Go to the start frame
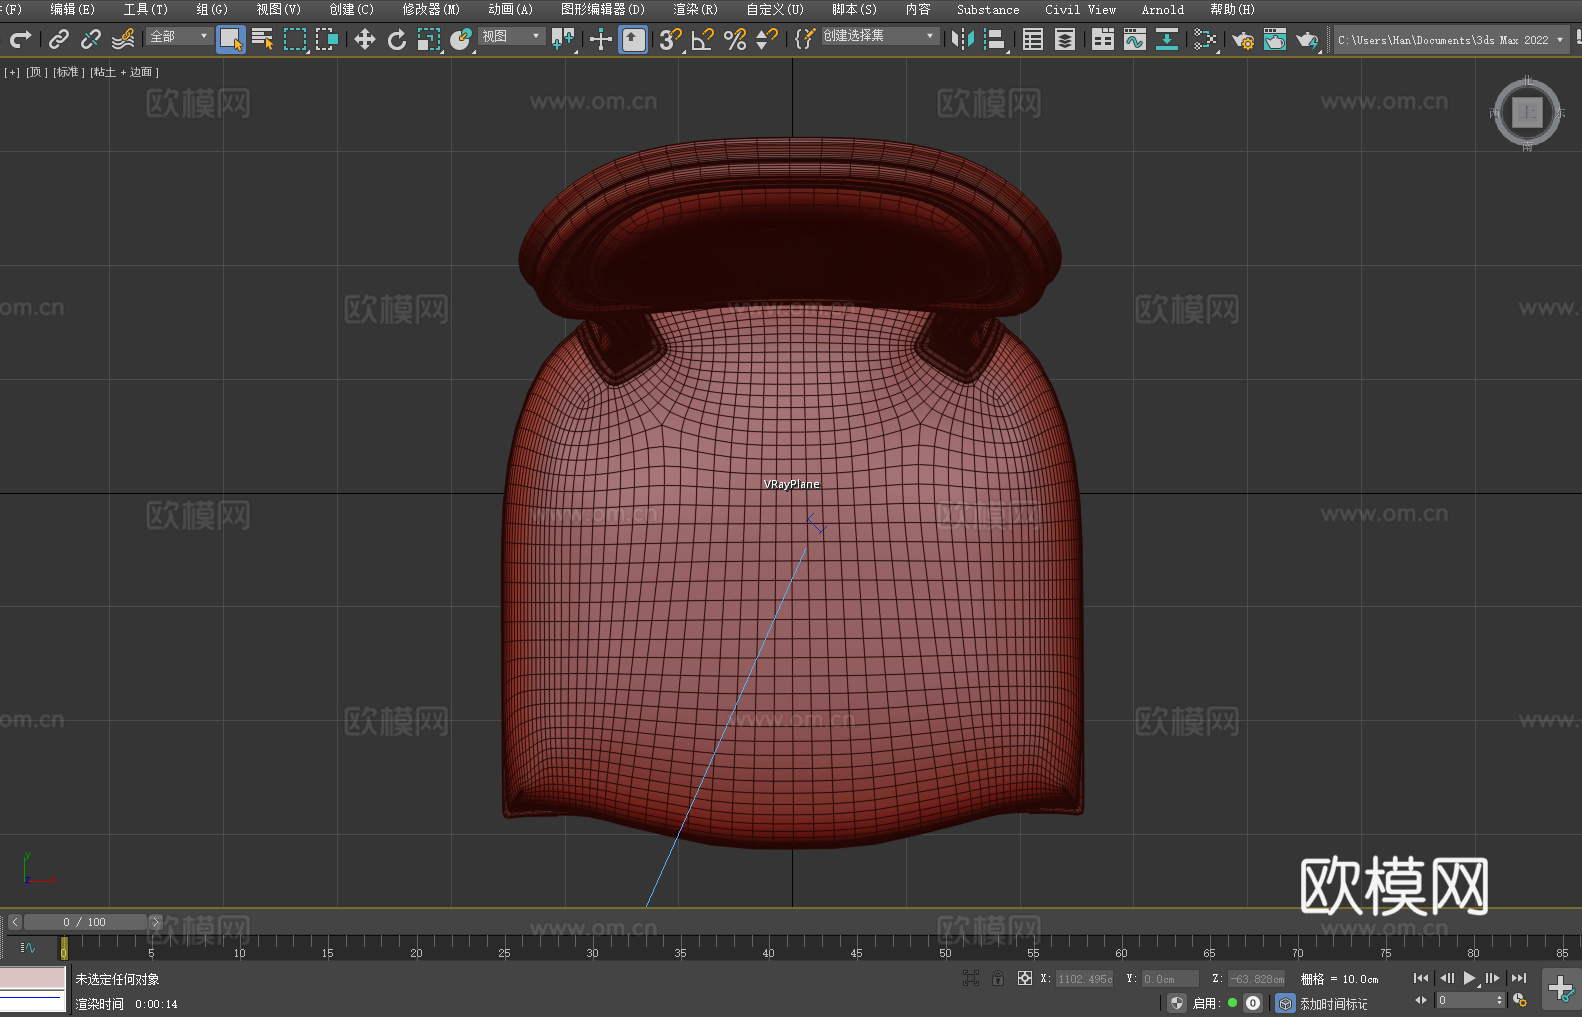1582x1017 pixels. click(1420, 978)
